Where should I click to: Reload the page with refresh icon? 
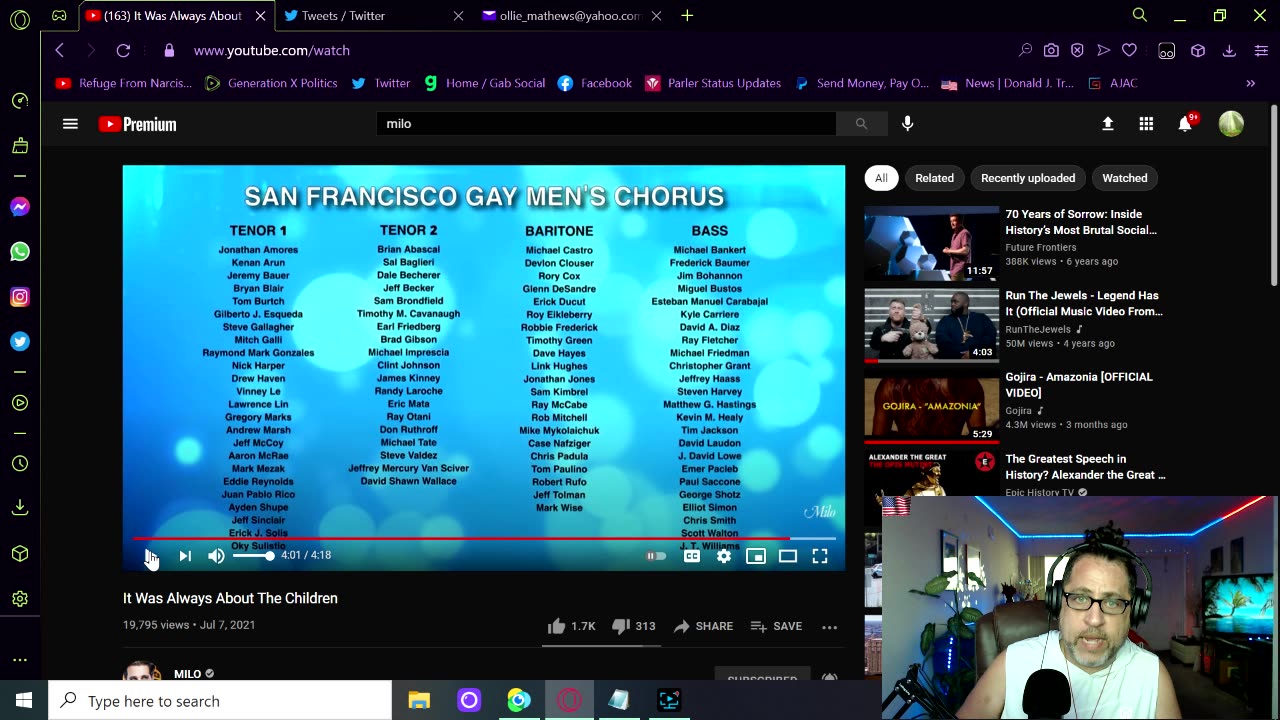(123, 50)
